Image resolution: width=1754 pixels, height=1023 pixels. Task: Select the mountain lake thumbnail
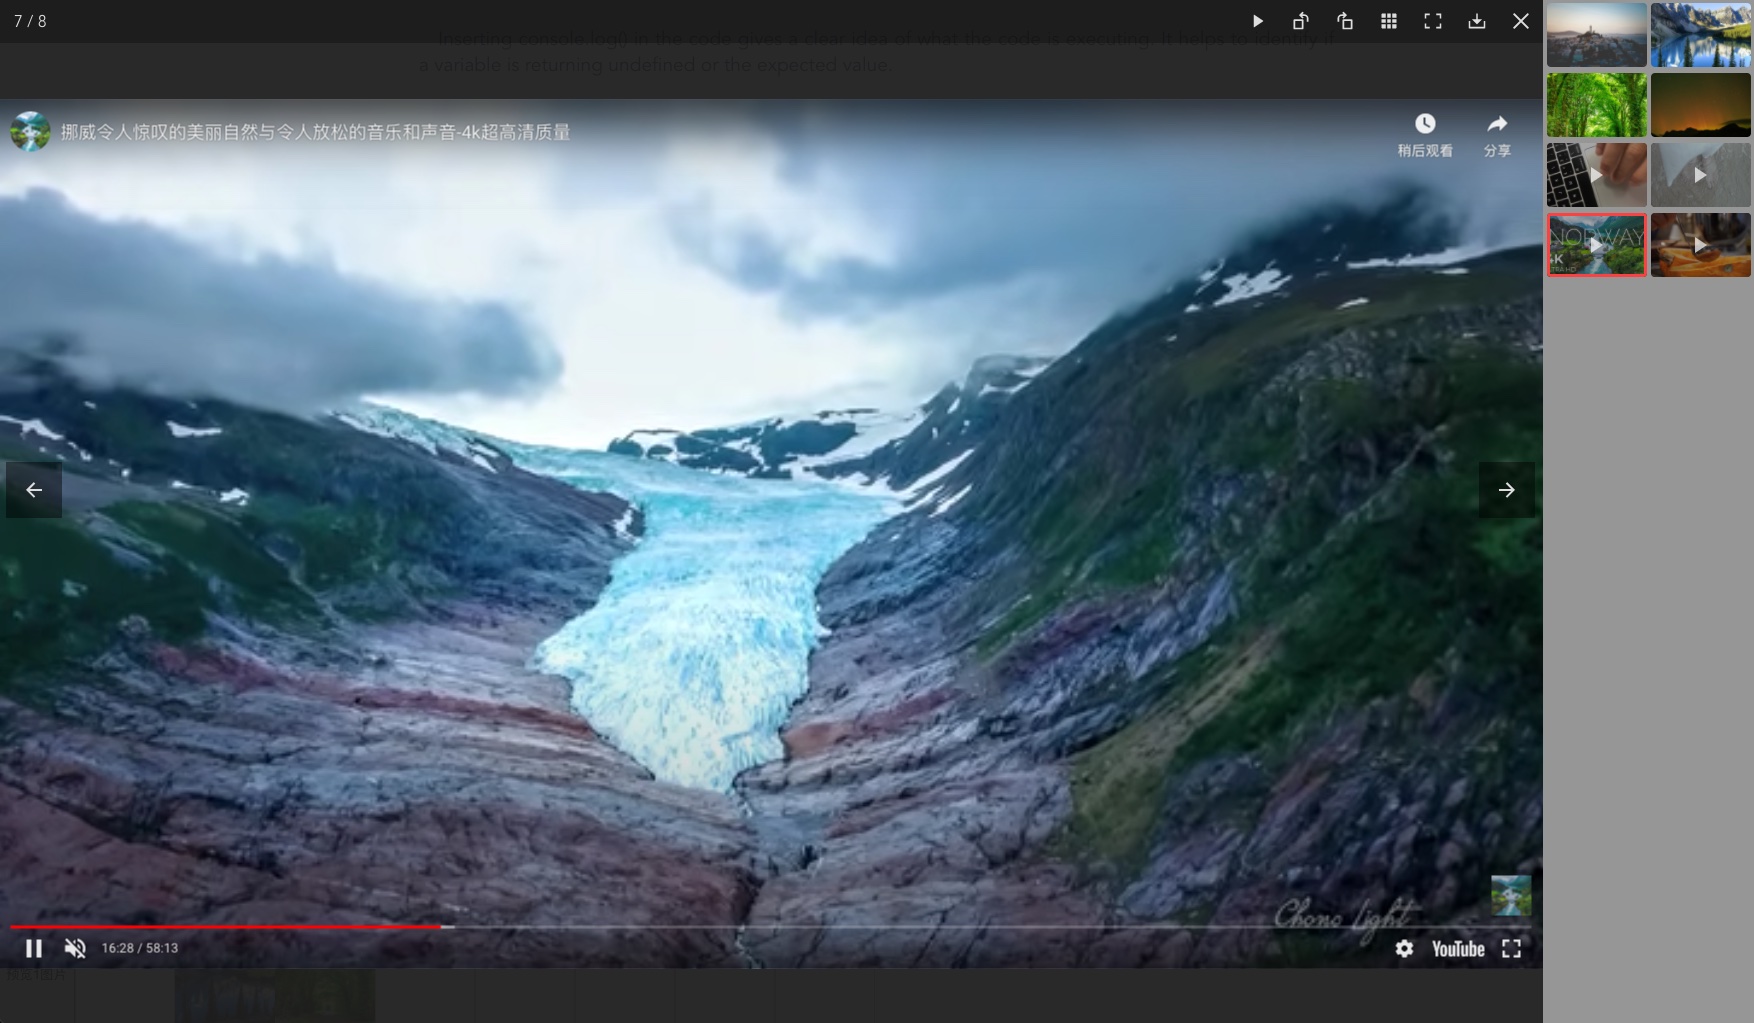pos(1701,35)
